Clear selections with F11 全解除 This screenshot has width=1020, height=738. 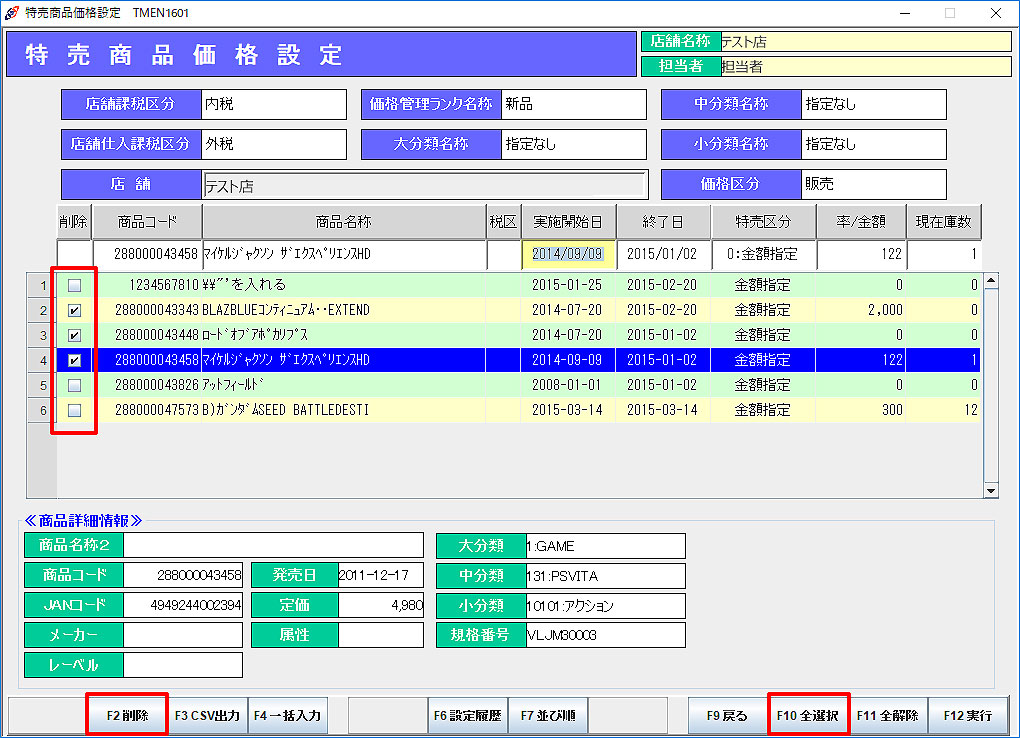coord(887,716)
